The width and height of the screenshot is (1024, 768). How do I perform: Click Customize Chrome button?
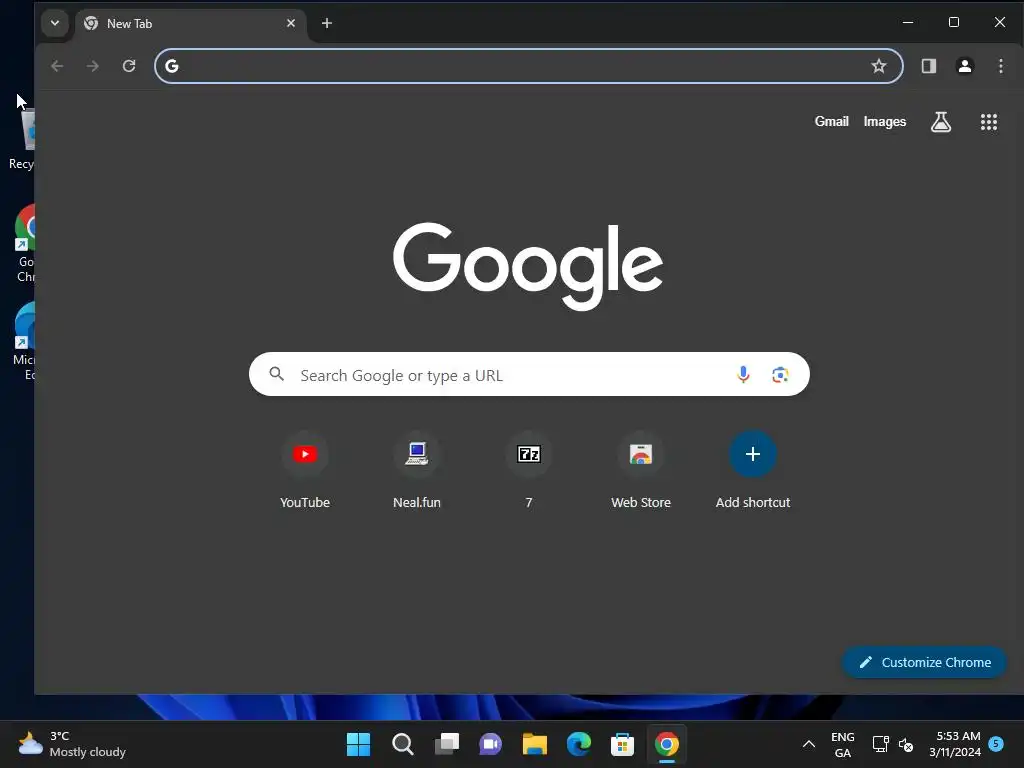(924, 662)
